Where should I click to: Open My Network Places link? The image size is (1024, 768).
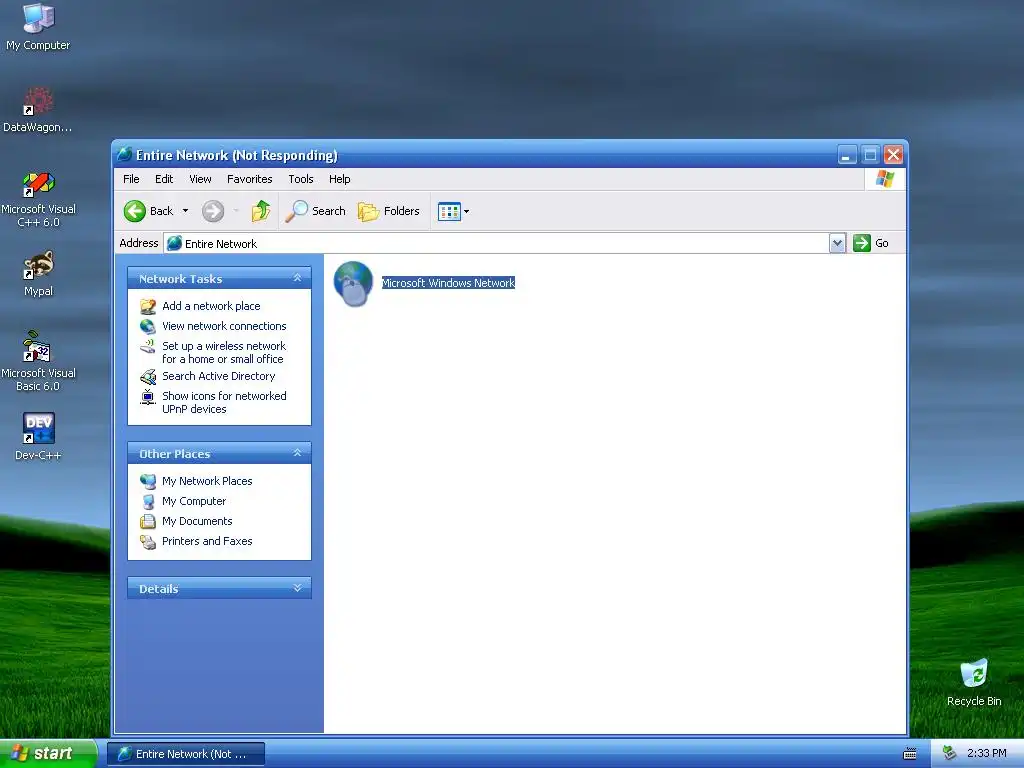(x=207, y=481)
